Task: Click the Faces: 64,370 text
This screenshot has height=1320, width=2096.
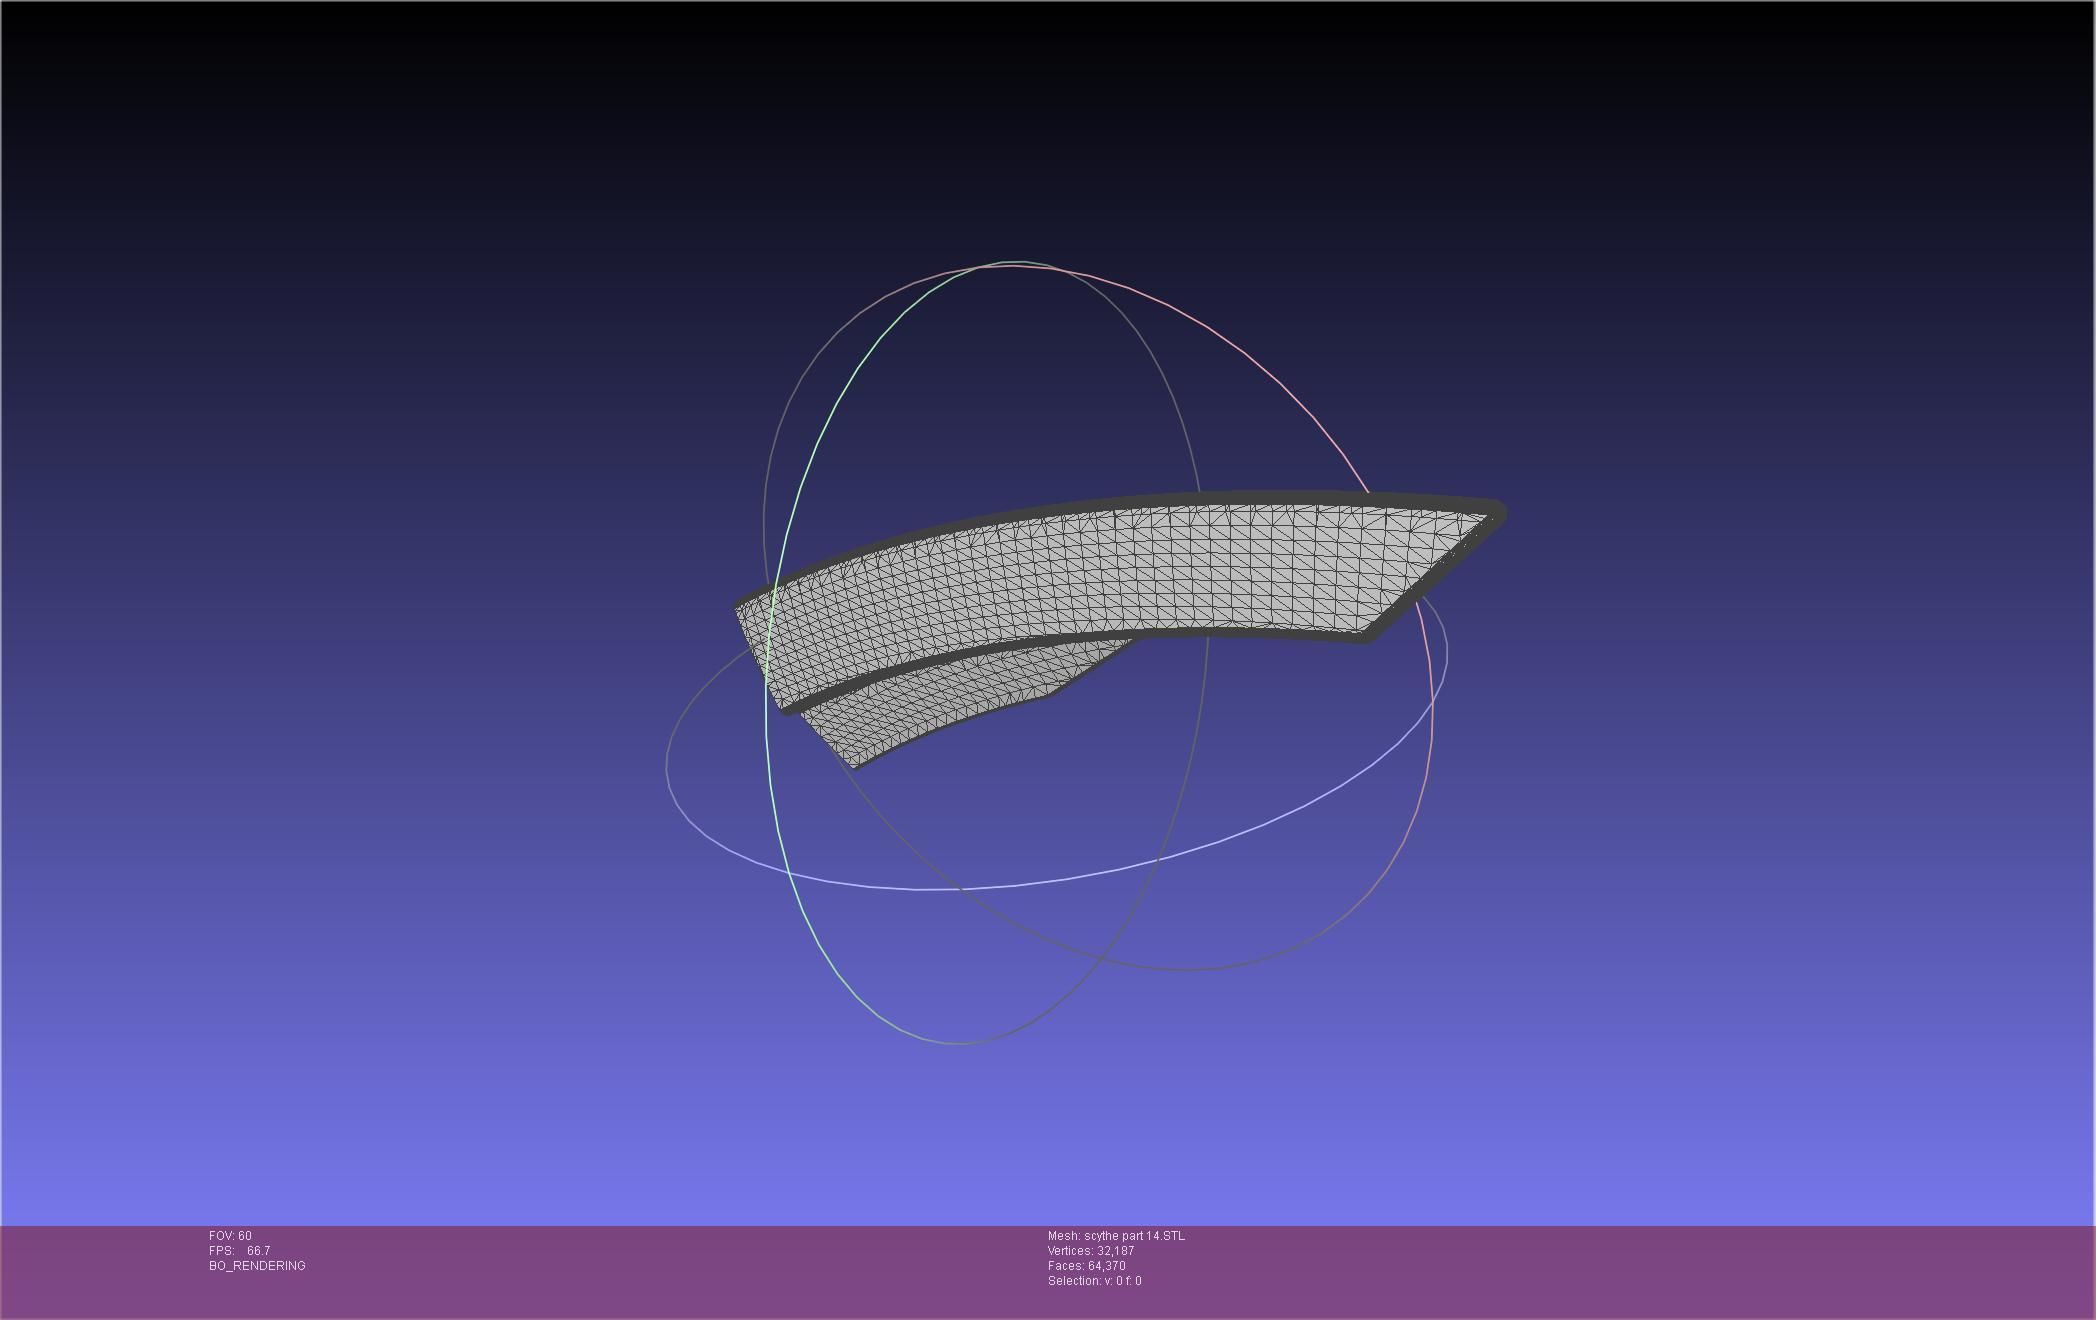Action: (x=1087, y=1266)
